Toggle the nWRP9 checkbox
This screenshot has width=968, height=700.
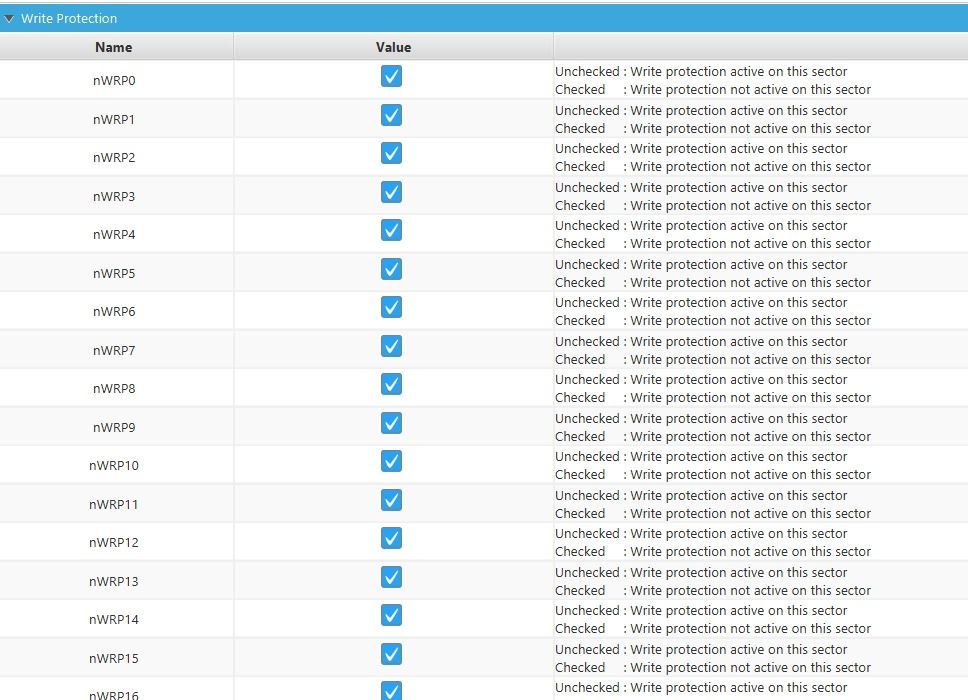[391, 423]
